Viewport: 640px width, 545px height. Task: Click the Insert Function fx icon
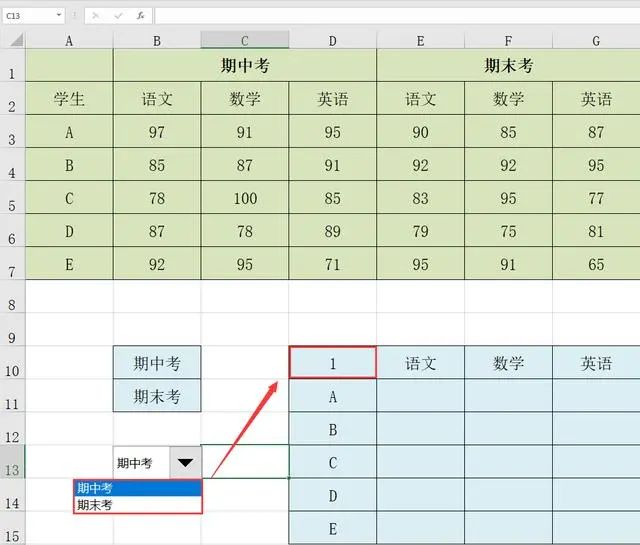[140, 16]
